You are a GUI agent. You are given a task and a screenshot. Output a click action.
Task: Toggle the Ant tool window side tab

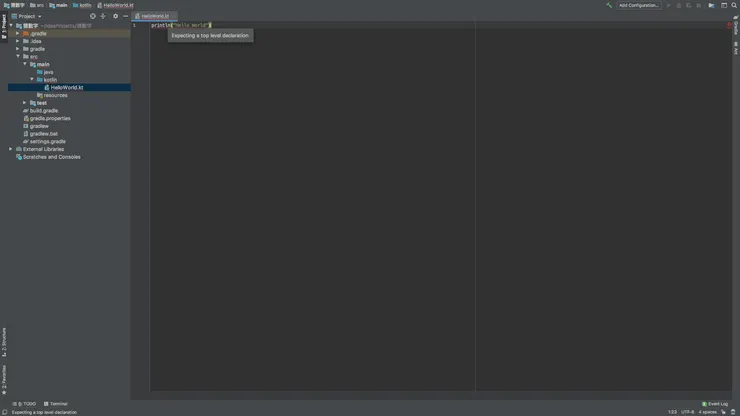736,48
